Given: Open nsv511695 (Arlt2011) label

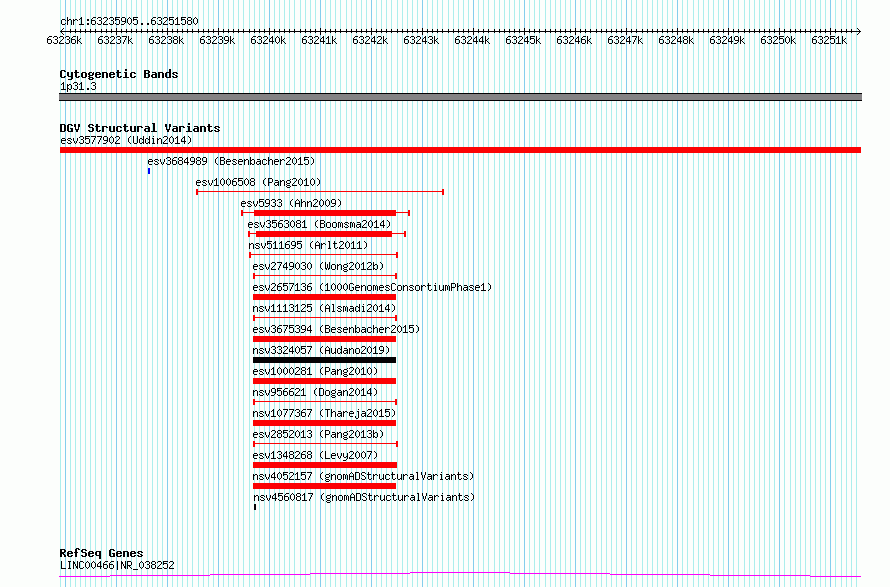Looking at the screenshot, I should tap(308, 245).
